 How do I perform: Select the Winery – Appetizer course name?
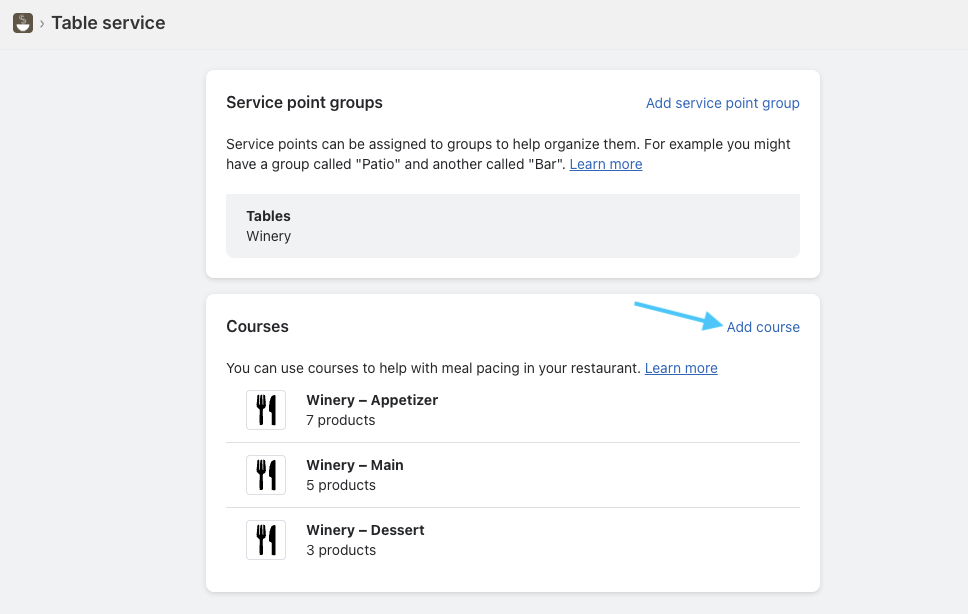point(372,400)
